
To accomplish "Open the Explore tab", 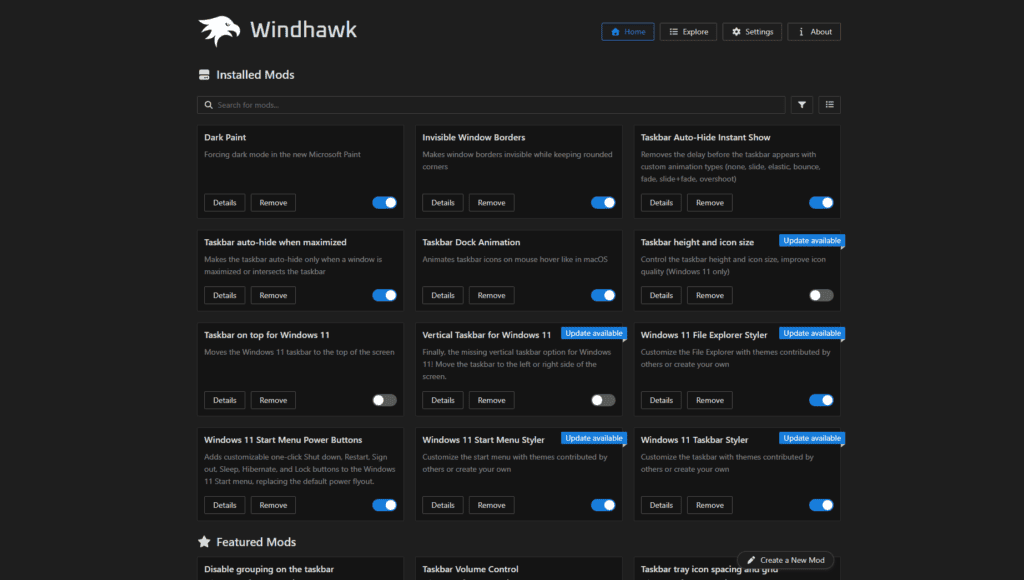I will [x=688, y=31].
